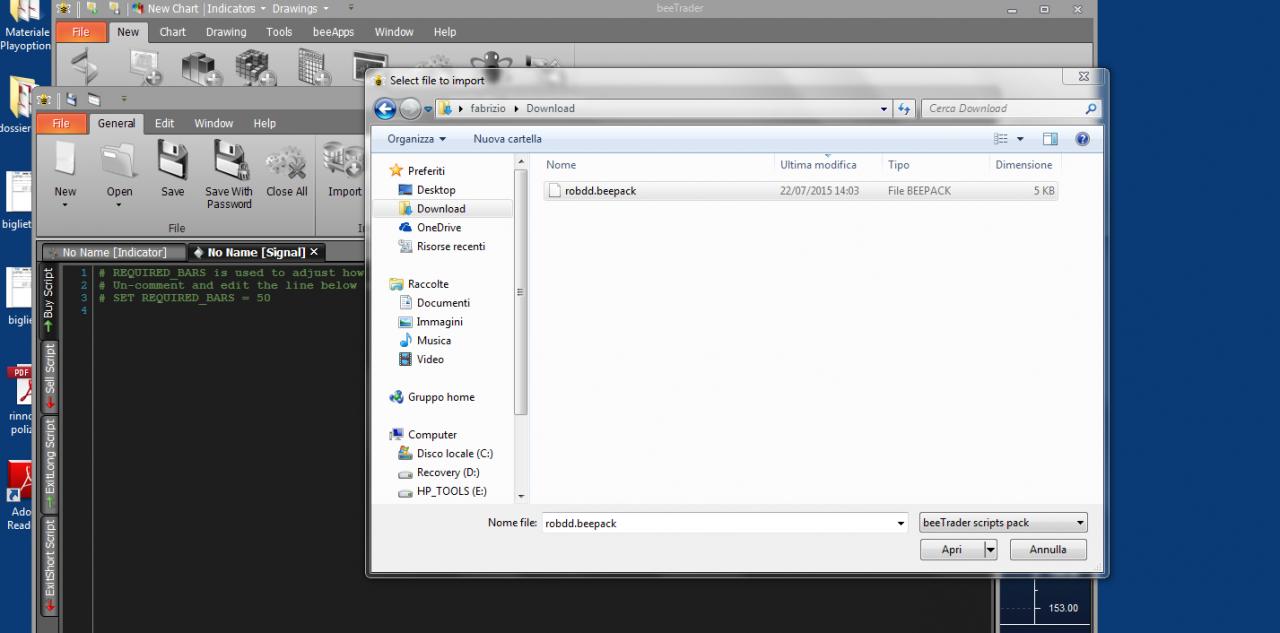1280x633 pixels.
Task: Expand the Organizza dropdown menu
Action: click(x=417, y=139)
